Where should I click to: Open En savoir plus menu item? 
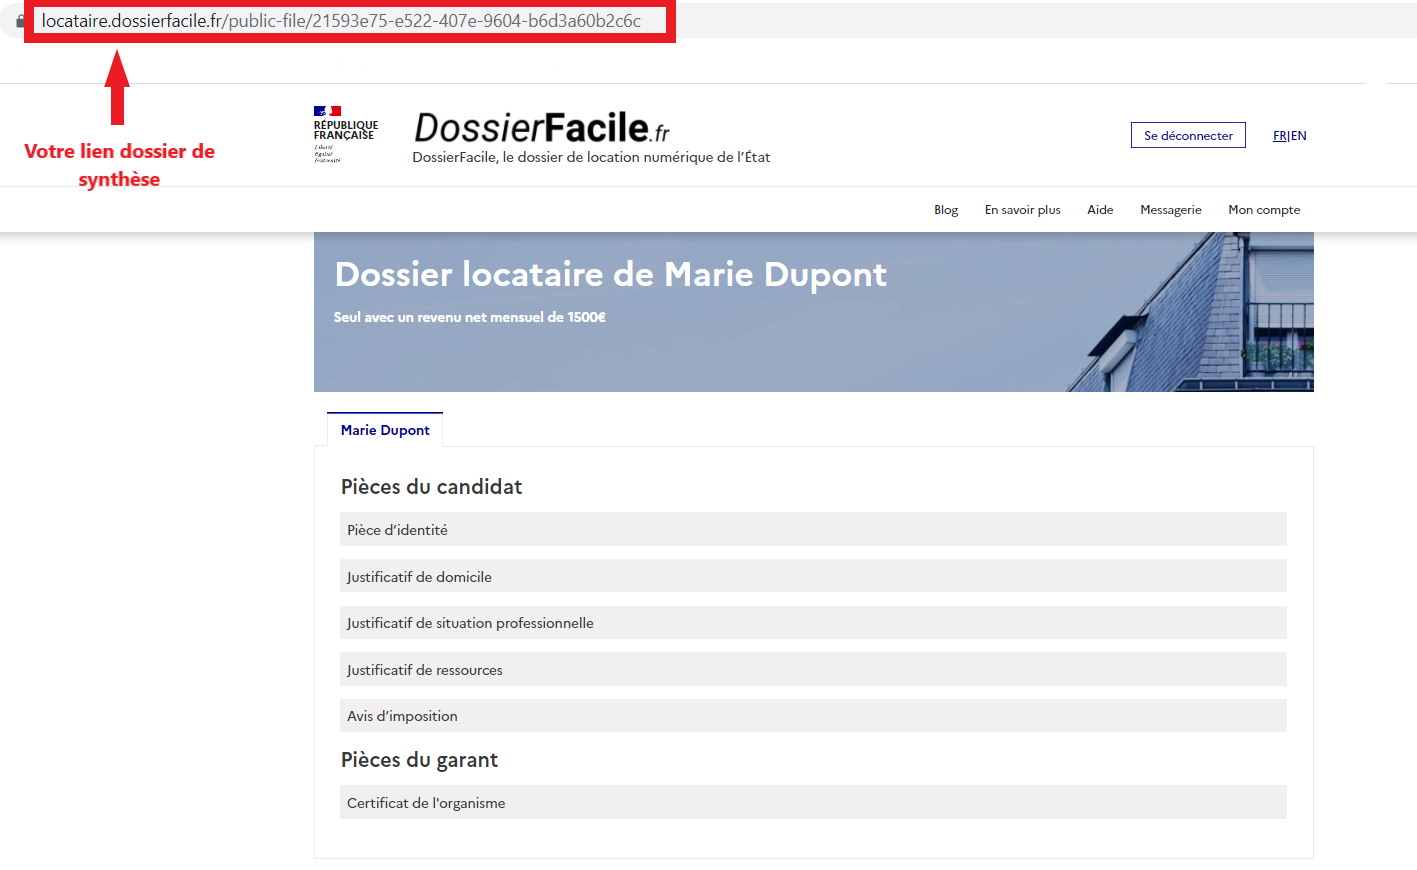(x=1022, y=210)
